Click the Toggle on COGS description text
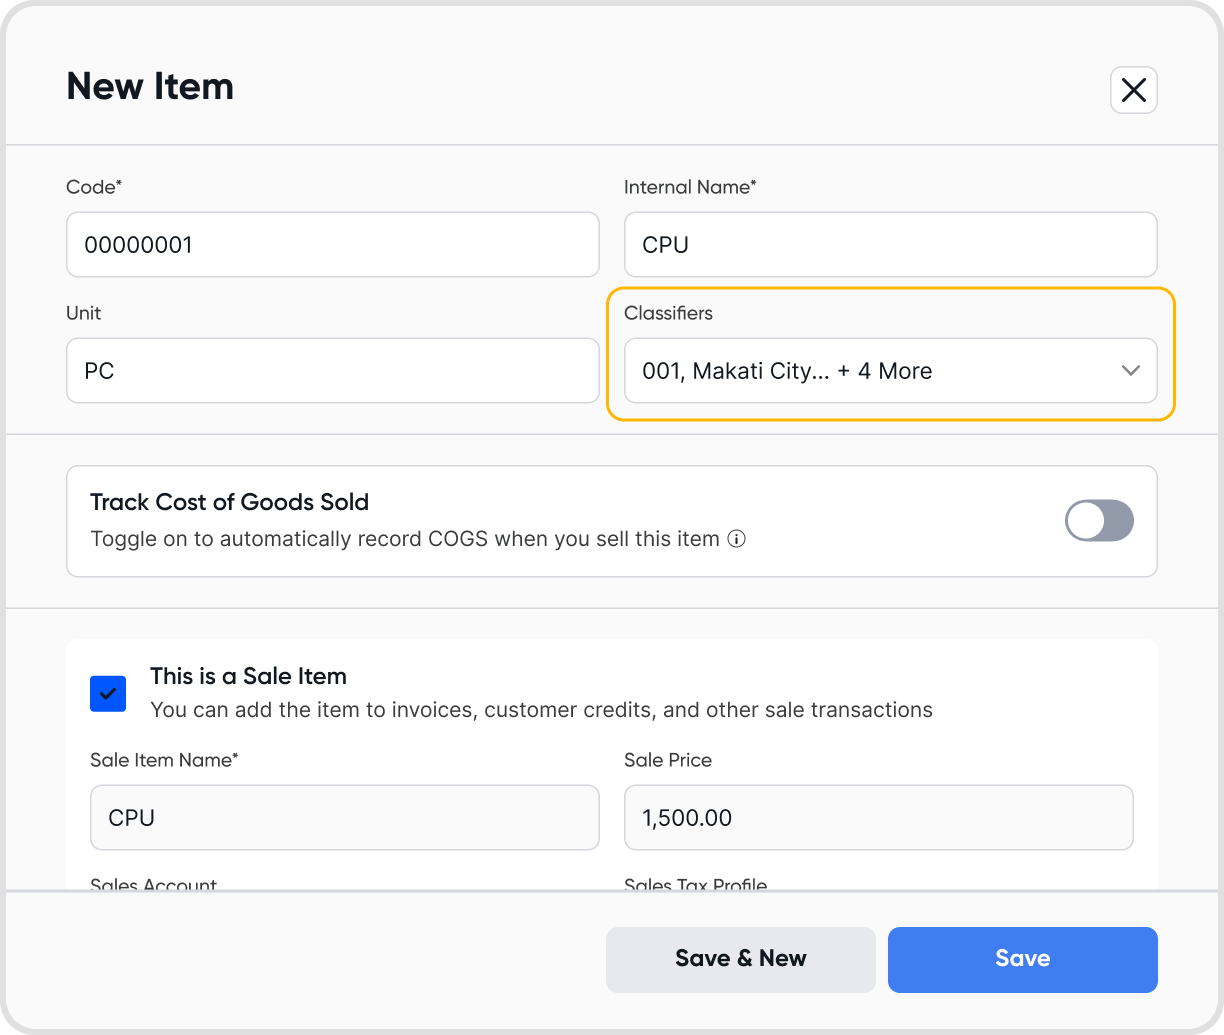This screenshot has height=1035, width=1224. click(404, 540)
